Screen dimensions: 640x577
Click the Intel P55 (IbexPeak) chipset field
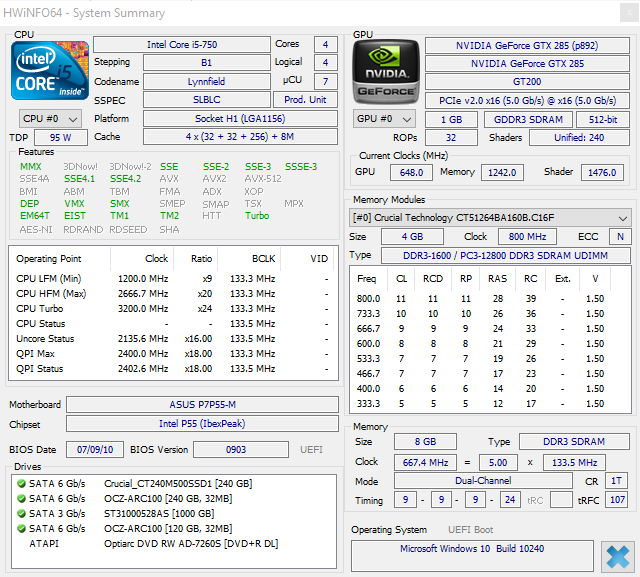coord(202,424)
